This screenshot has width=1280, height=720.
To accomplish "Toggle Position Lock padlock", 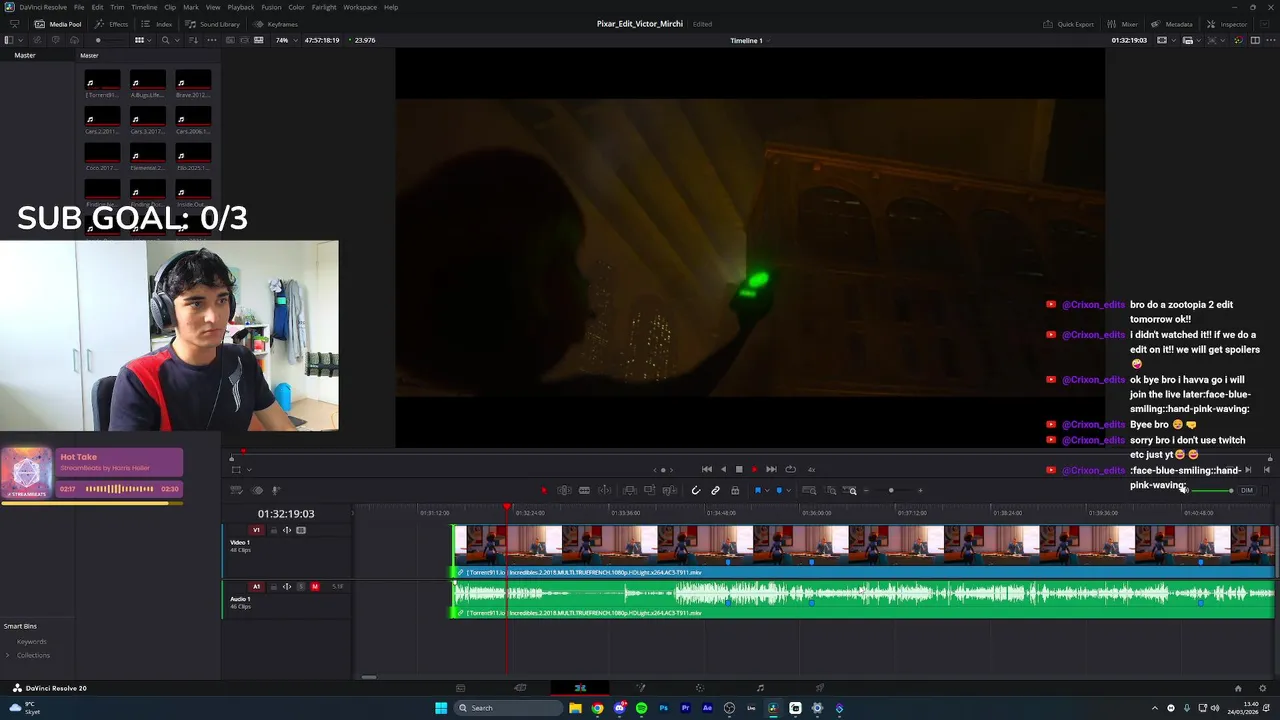I will 735,490.
